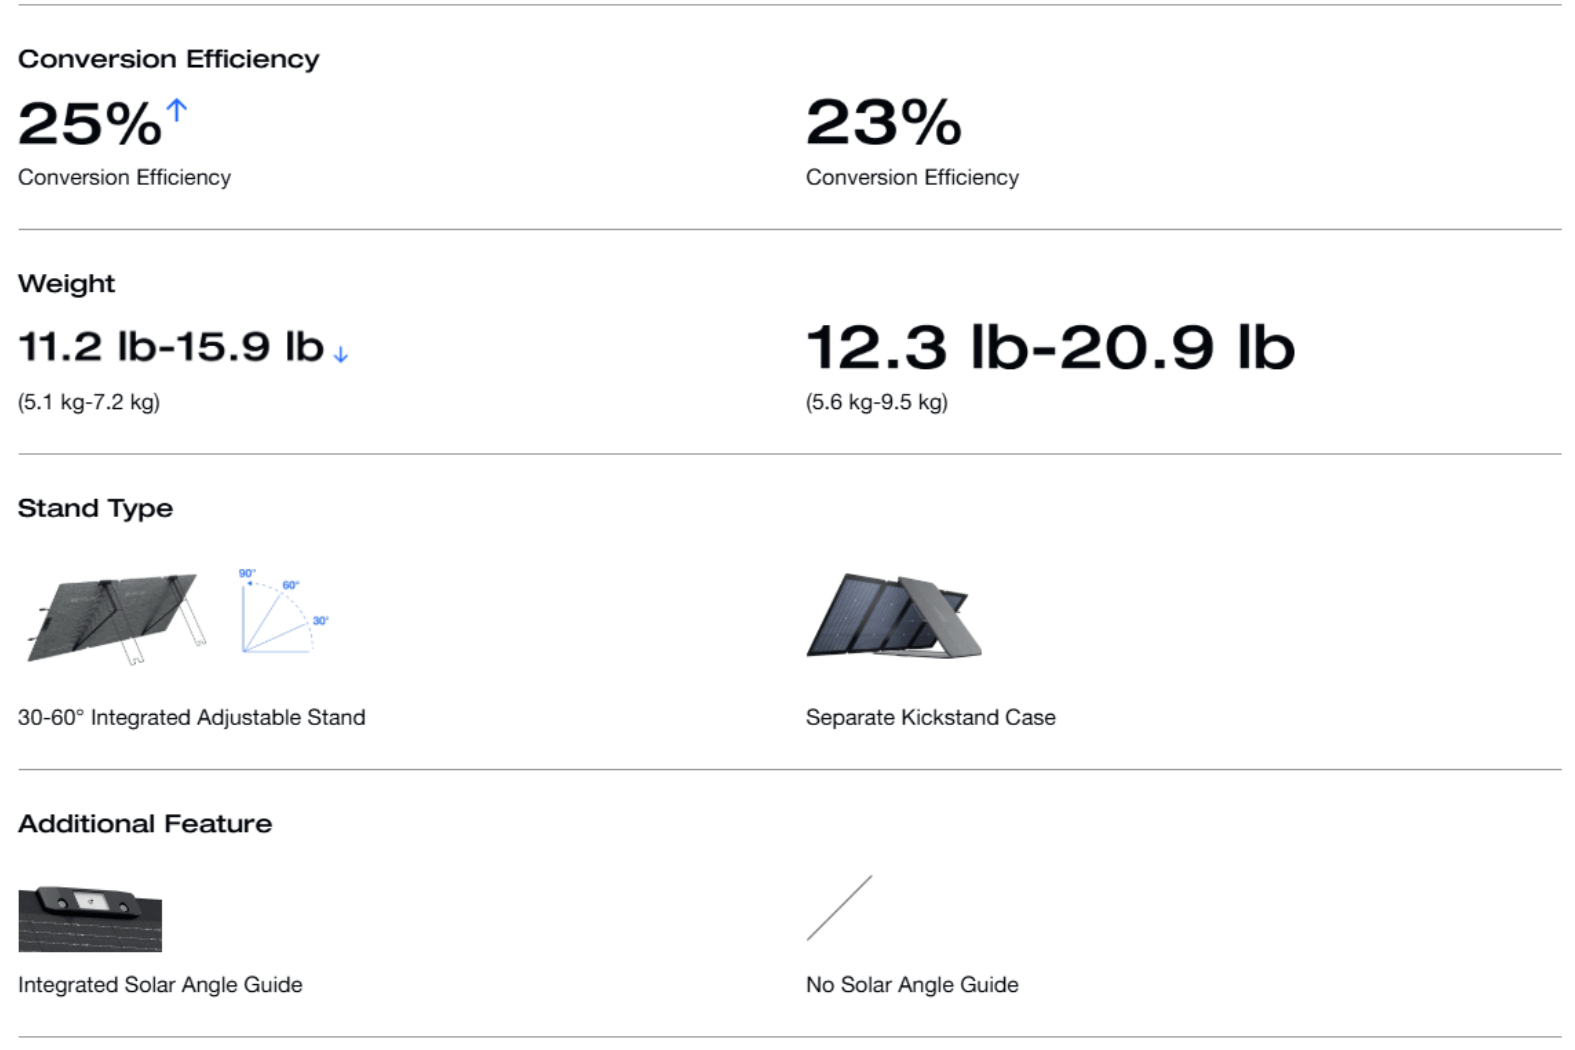Click the 25% efficiency value

[x=89, y=124]
